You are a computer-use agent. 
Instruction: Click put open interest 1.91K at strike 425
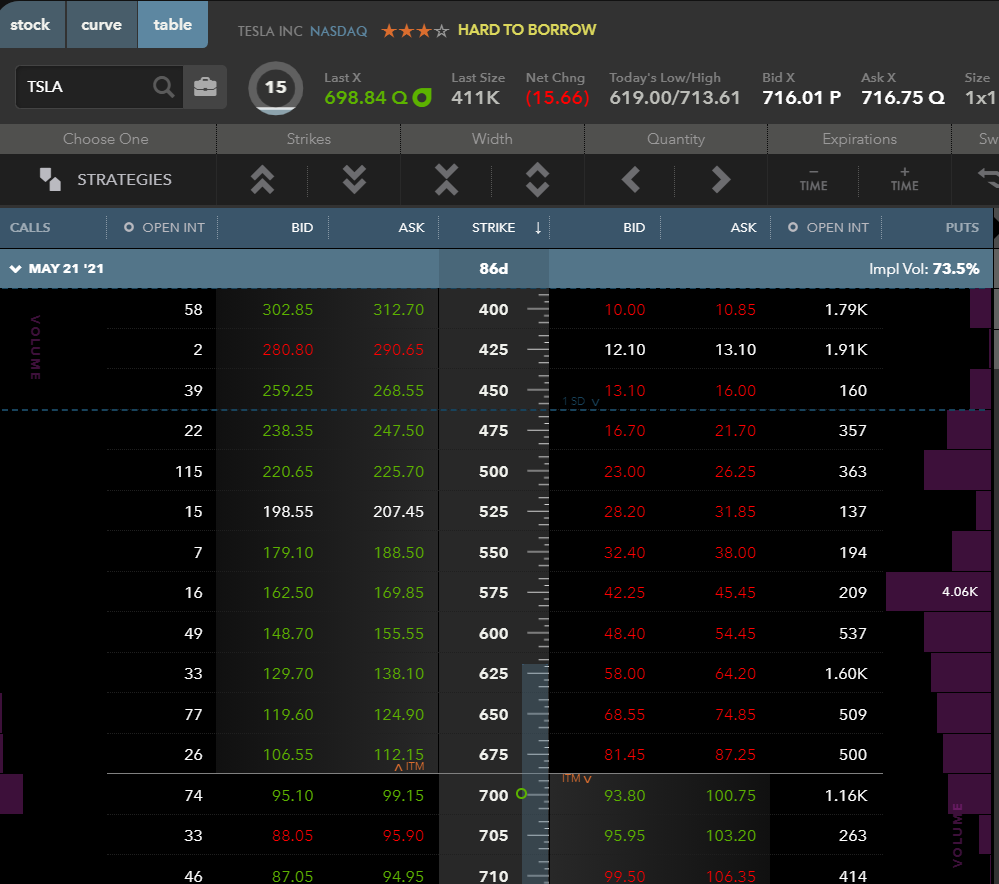(845, 350)
